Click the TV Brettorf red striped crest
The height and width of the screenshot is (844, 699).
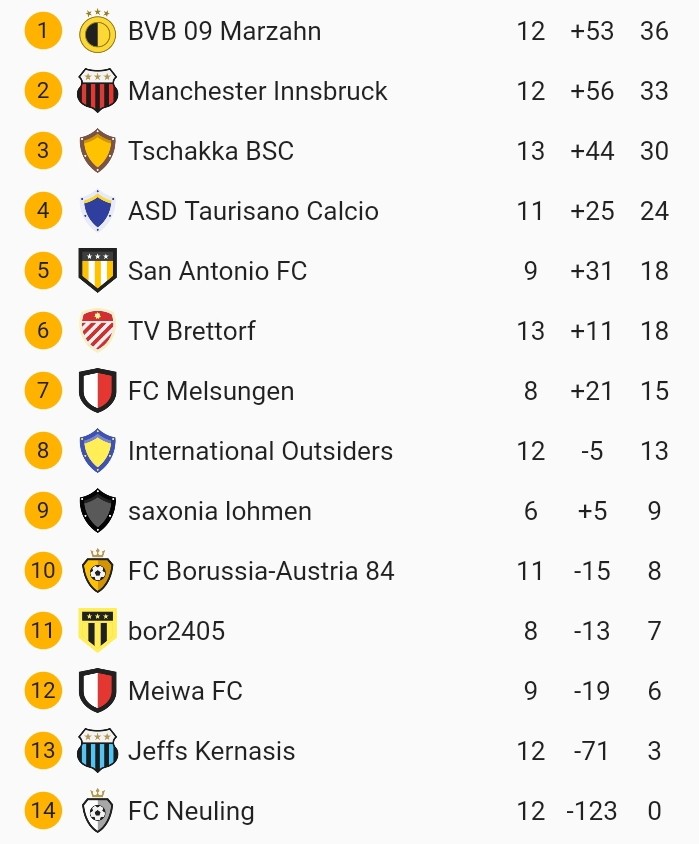pos(97,331)
